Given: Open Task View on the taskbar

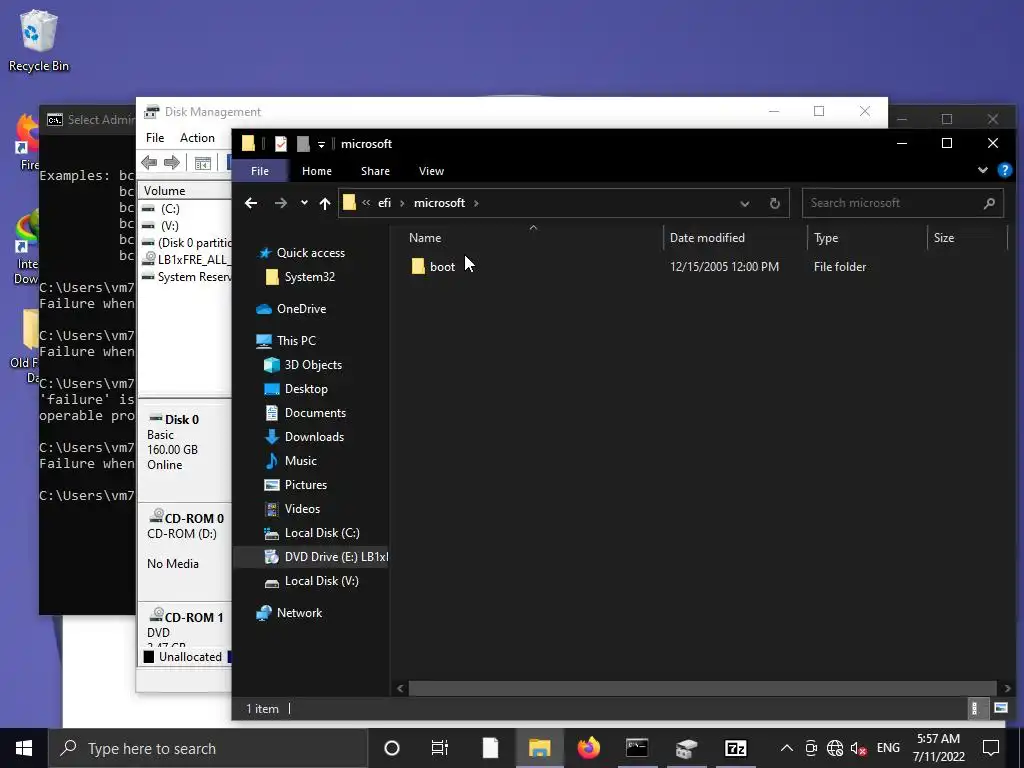Looking at the screenshot, I should (440, 748).
